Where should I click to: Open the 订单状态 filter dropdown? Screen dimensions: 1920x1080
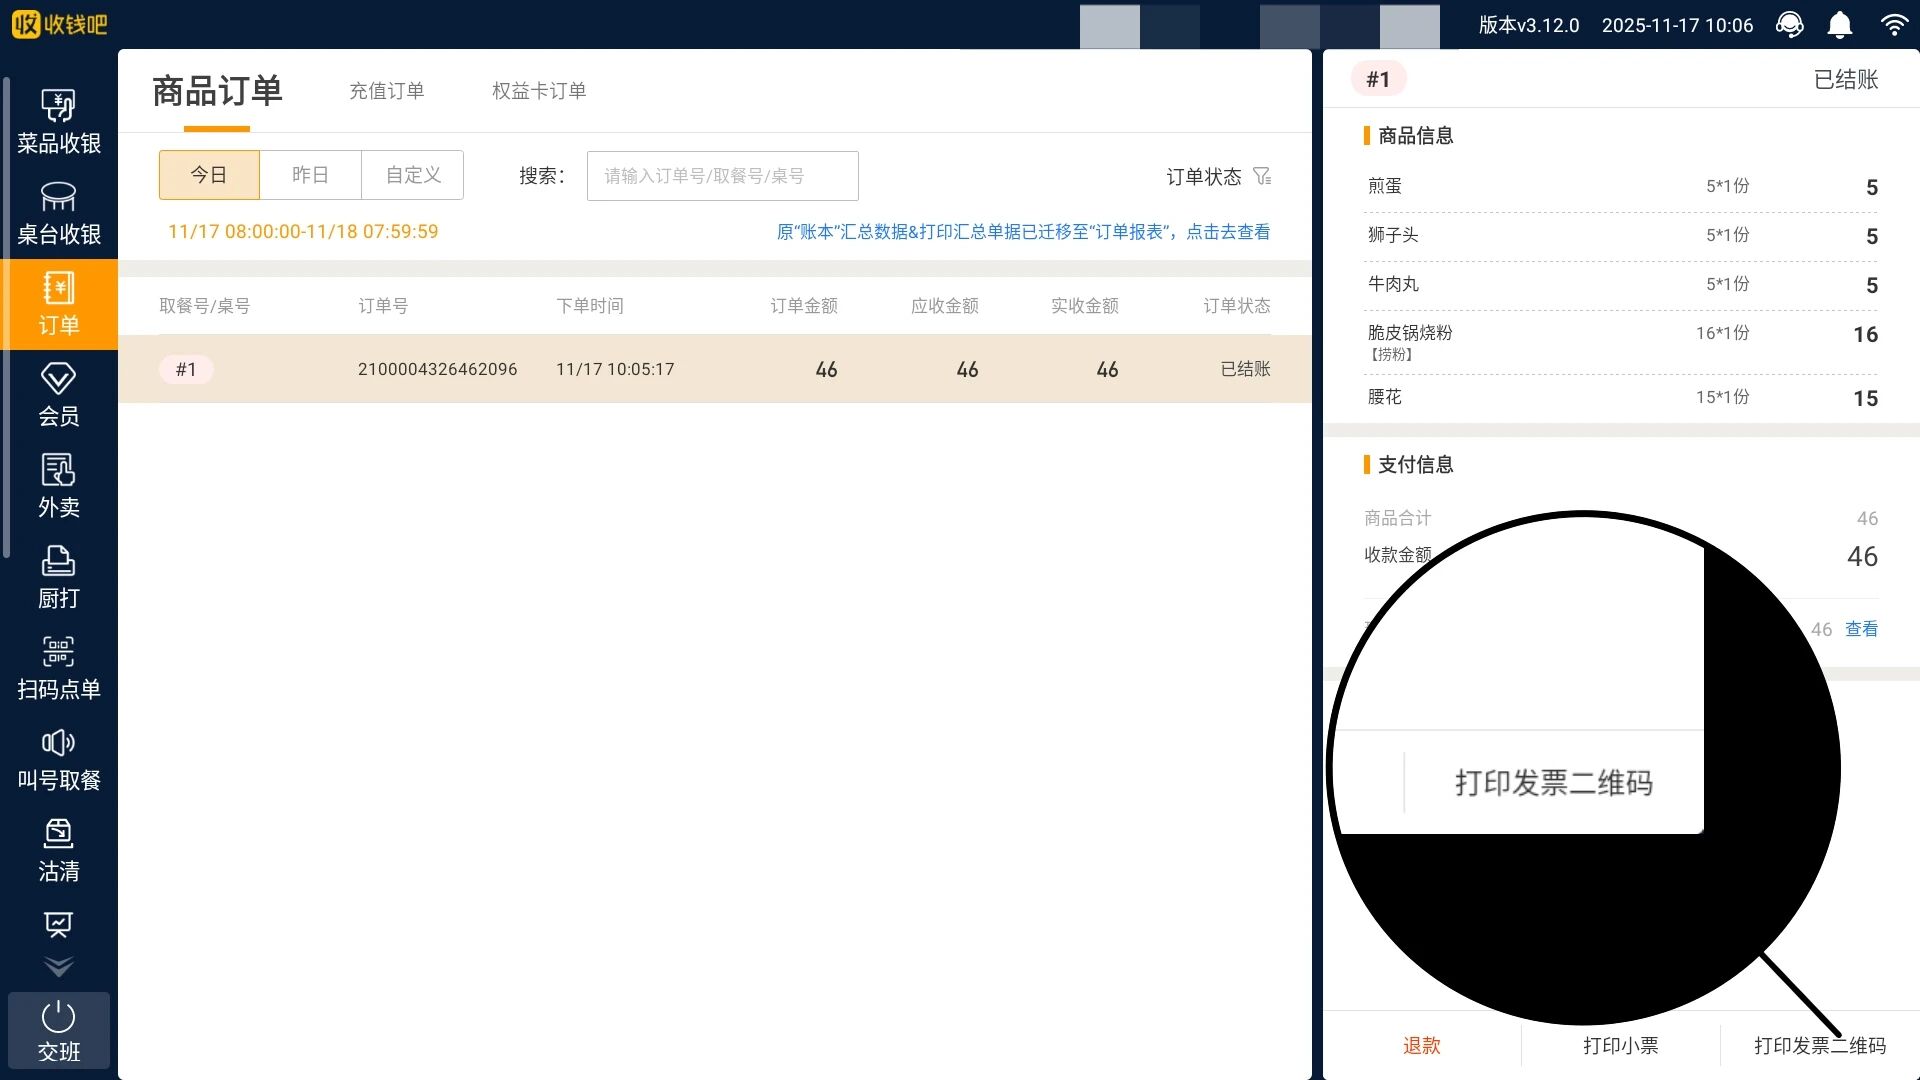click(1218, 177)
